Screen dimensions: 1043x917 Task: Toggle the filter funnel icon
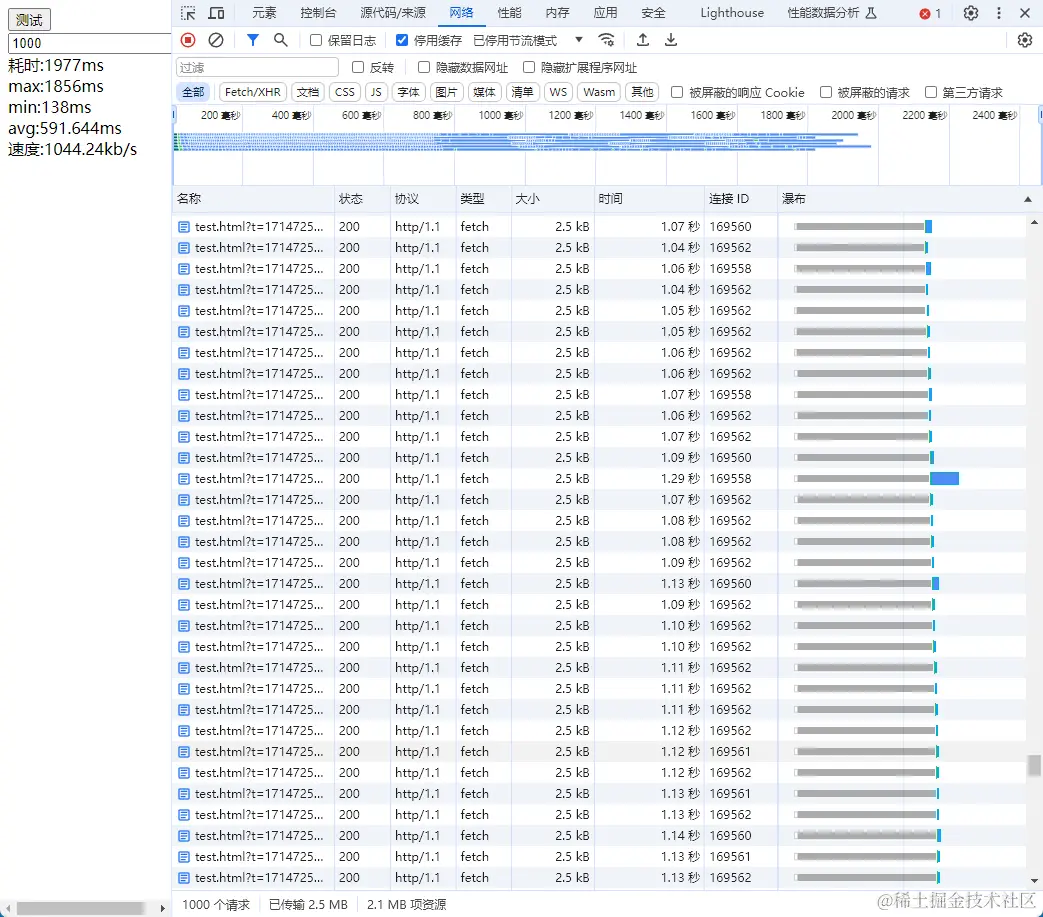[x=253, y=40]
